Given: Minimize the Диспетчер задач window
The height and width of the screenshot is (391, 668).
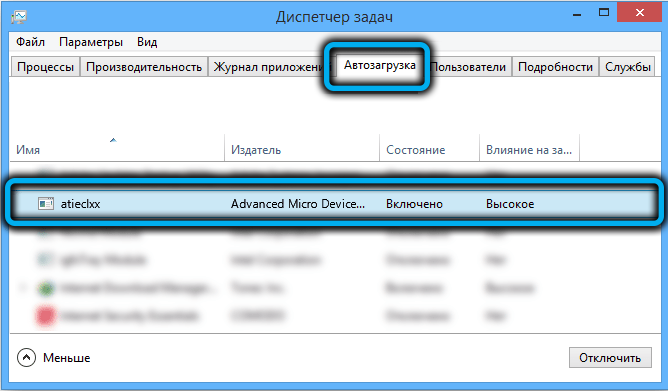Looking at the screenshot, I should [577, 14].
